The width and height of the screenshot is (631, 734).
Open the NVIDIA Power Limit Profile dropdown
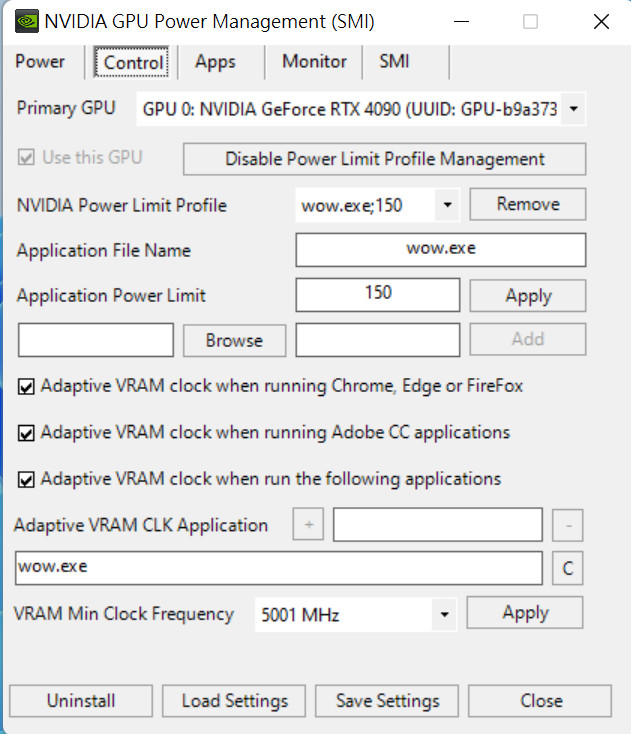[448, 205]
